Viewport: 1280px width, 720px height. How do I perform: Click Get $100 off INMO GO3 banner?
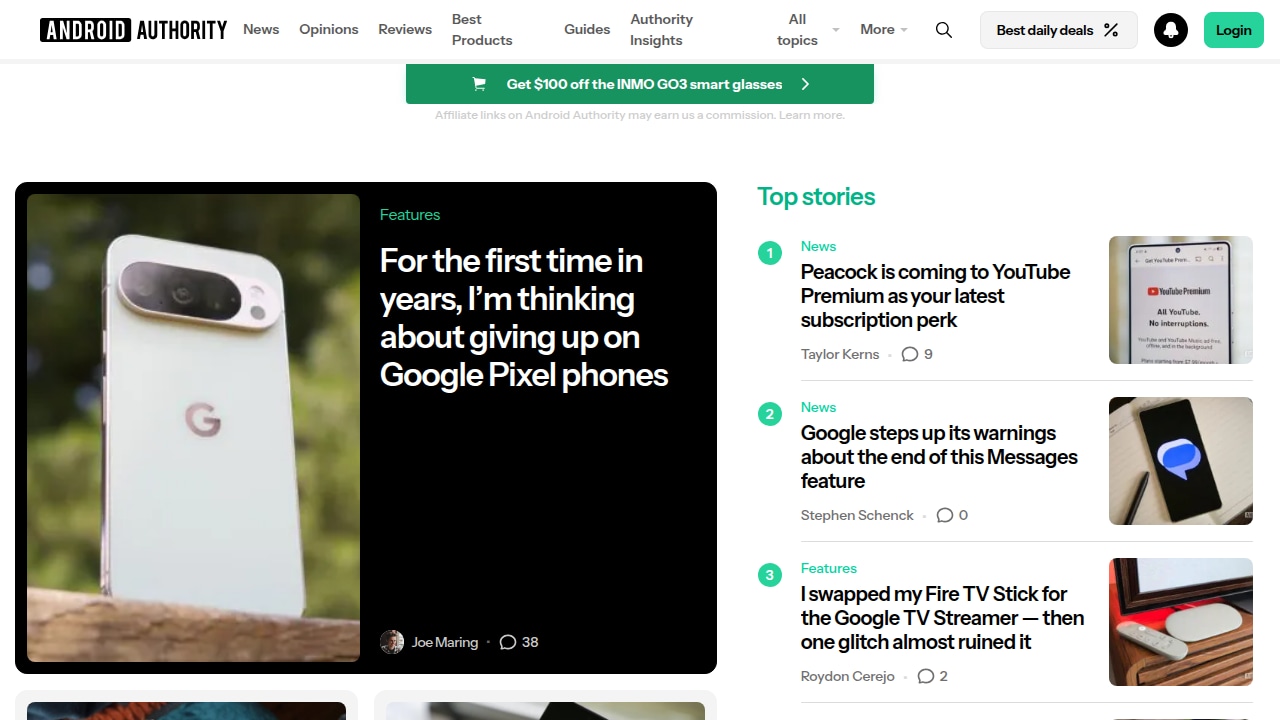tap(640, 84)
